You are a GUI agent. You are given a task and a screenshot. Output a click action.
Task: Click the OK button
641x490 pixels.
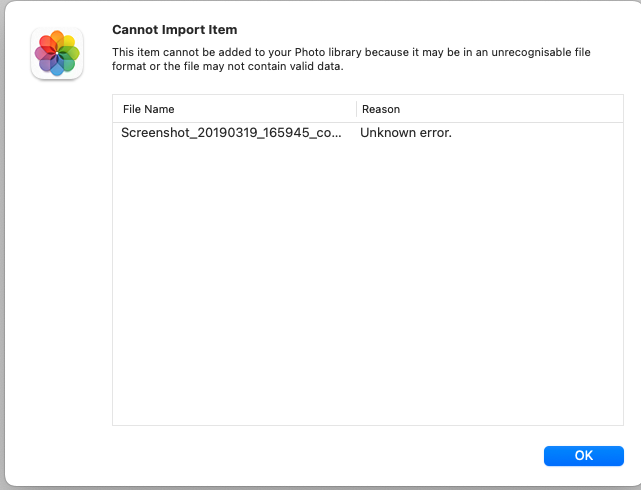(x=583, y=455)
